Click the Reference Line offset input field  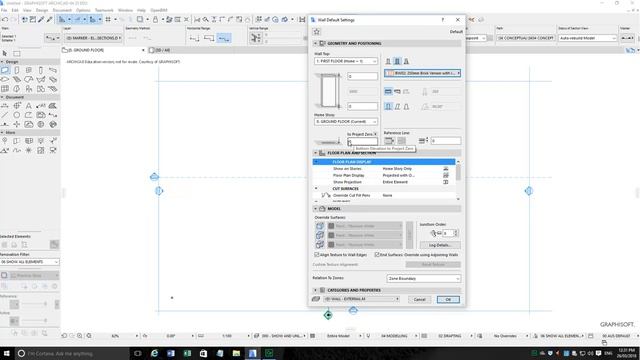pos(446,141)
